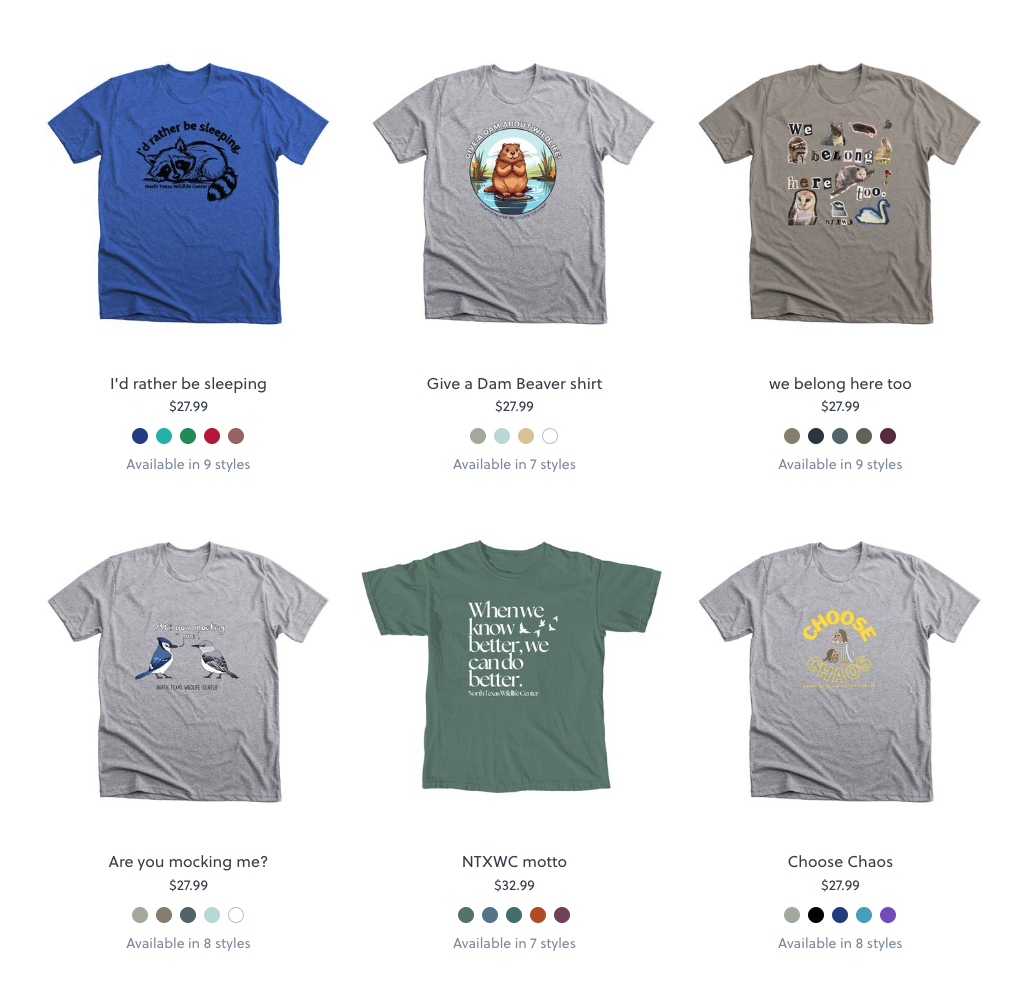Image resolution: width=1026 pixels, height=983 pixels.
Task: Click "Available in 9 styles" under "we belong here too"
Action: pos(840,464)
